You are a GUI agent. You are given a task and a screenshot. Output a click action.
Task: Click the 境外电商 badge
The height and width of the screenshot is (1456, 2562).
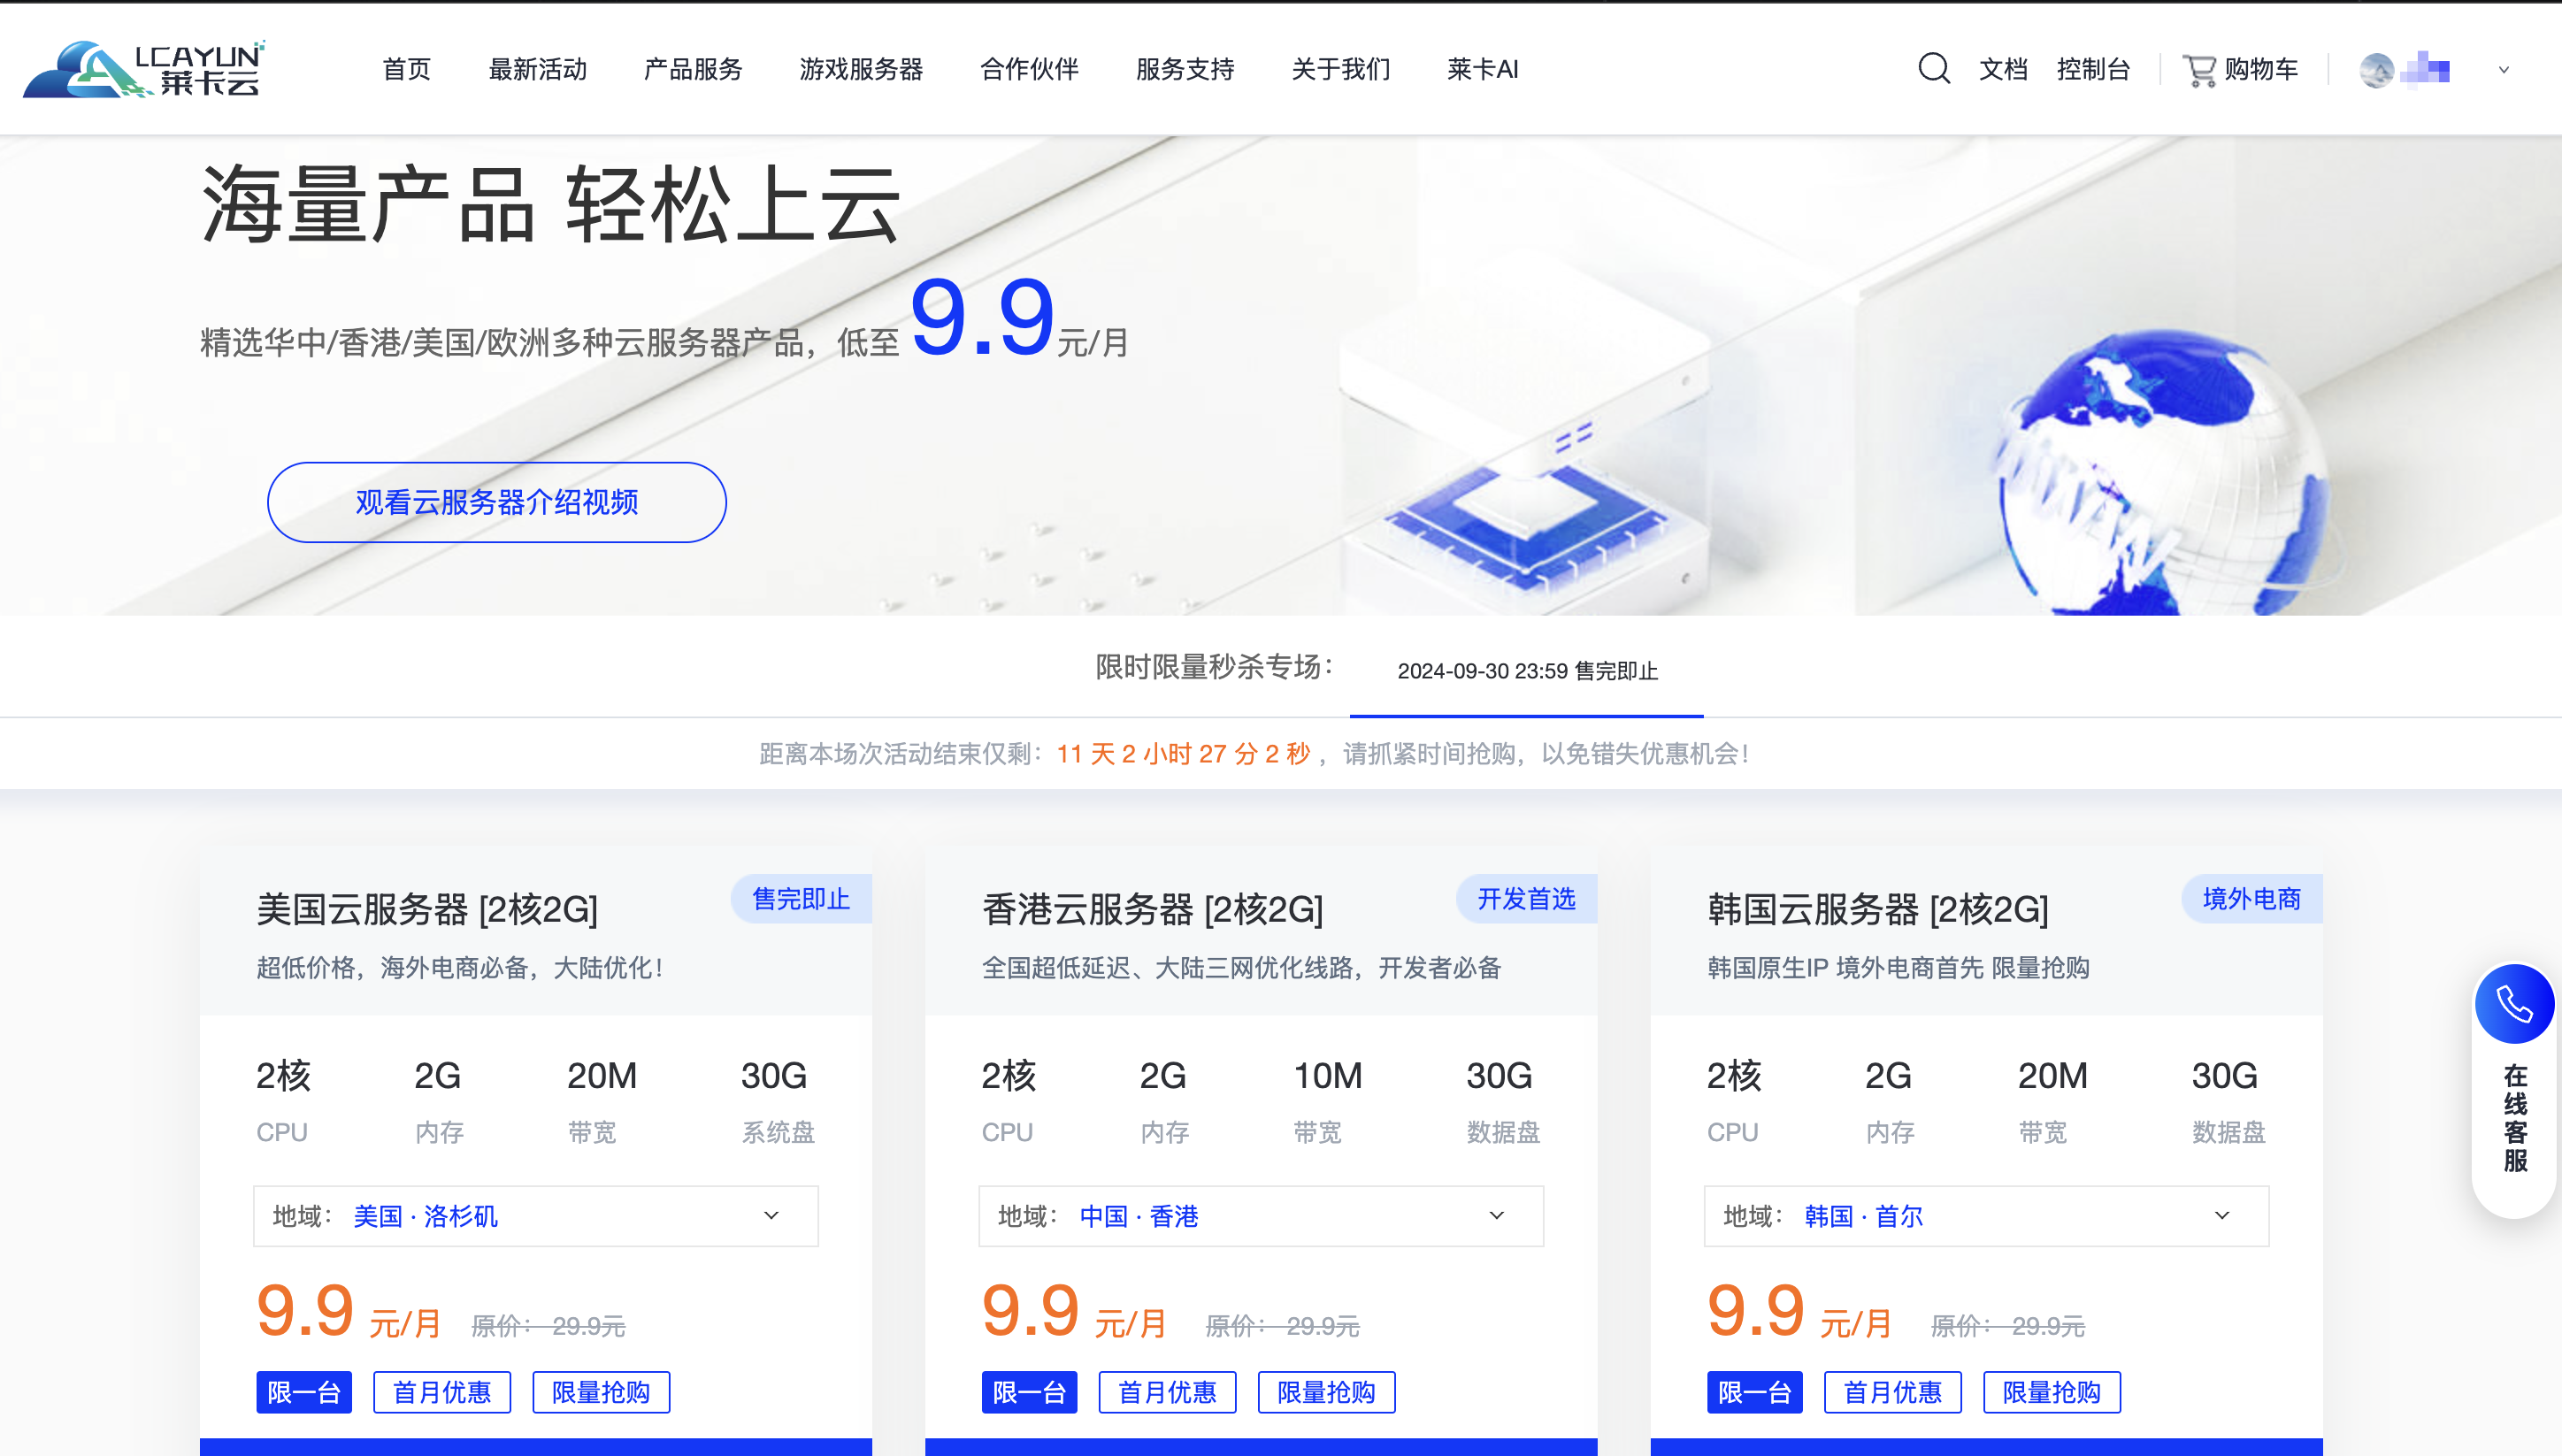point(2251,899)
